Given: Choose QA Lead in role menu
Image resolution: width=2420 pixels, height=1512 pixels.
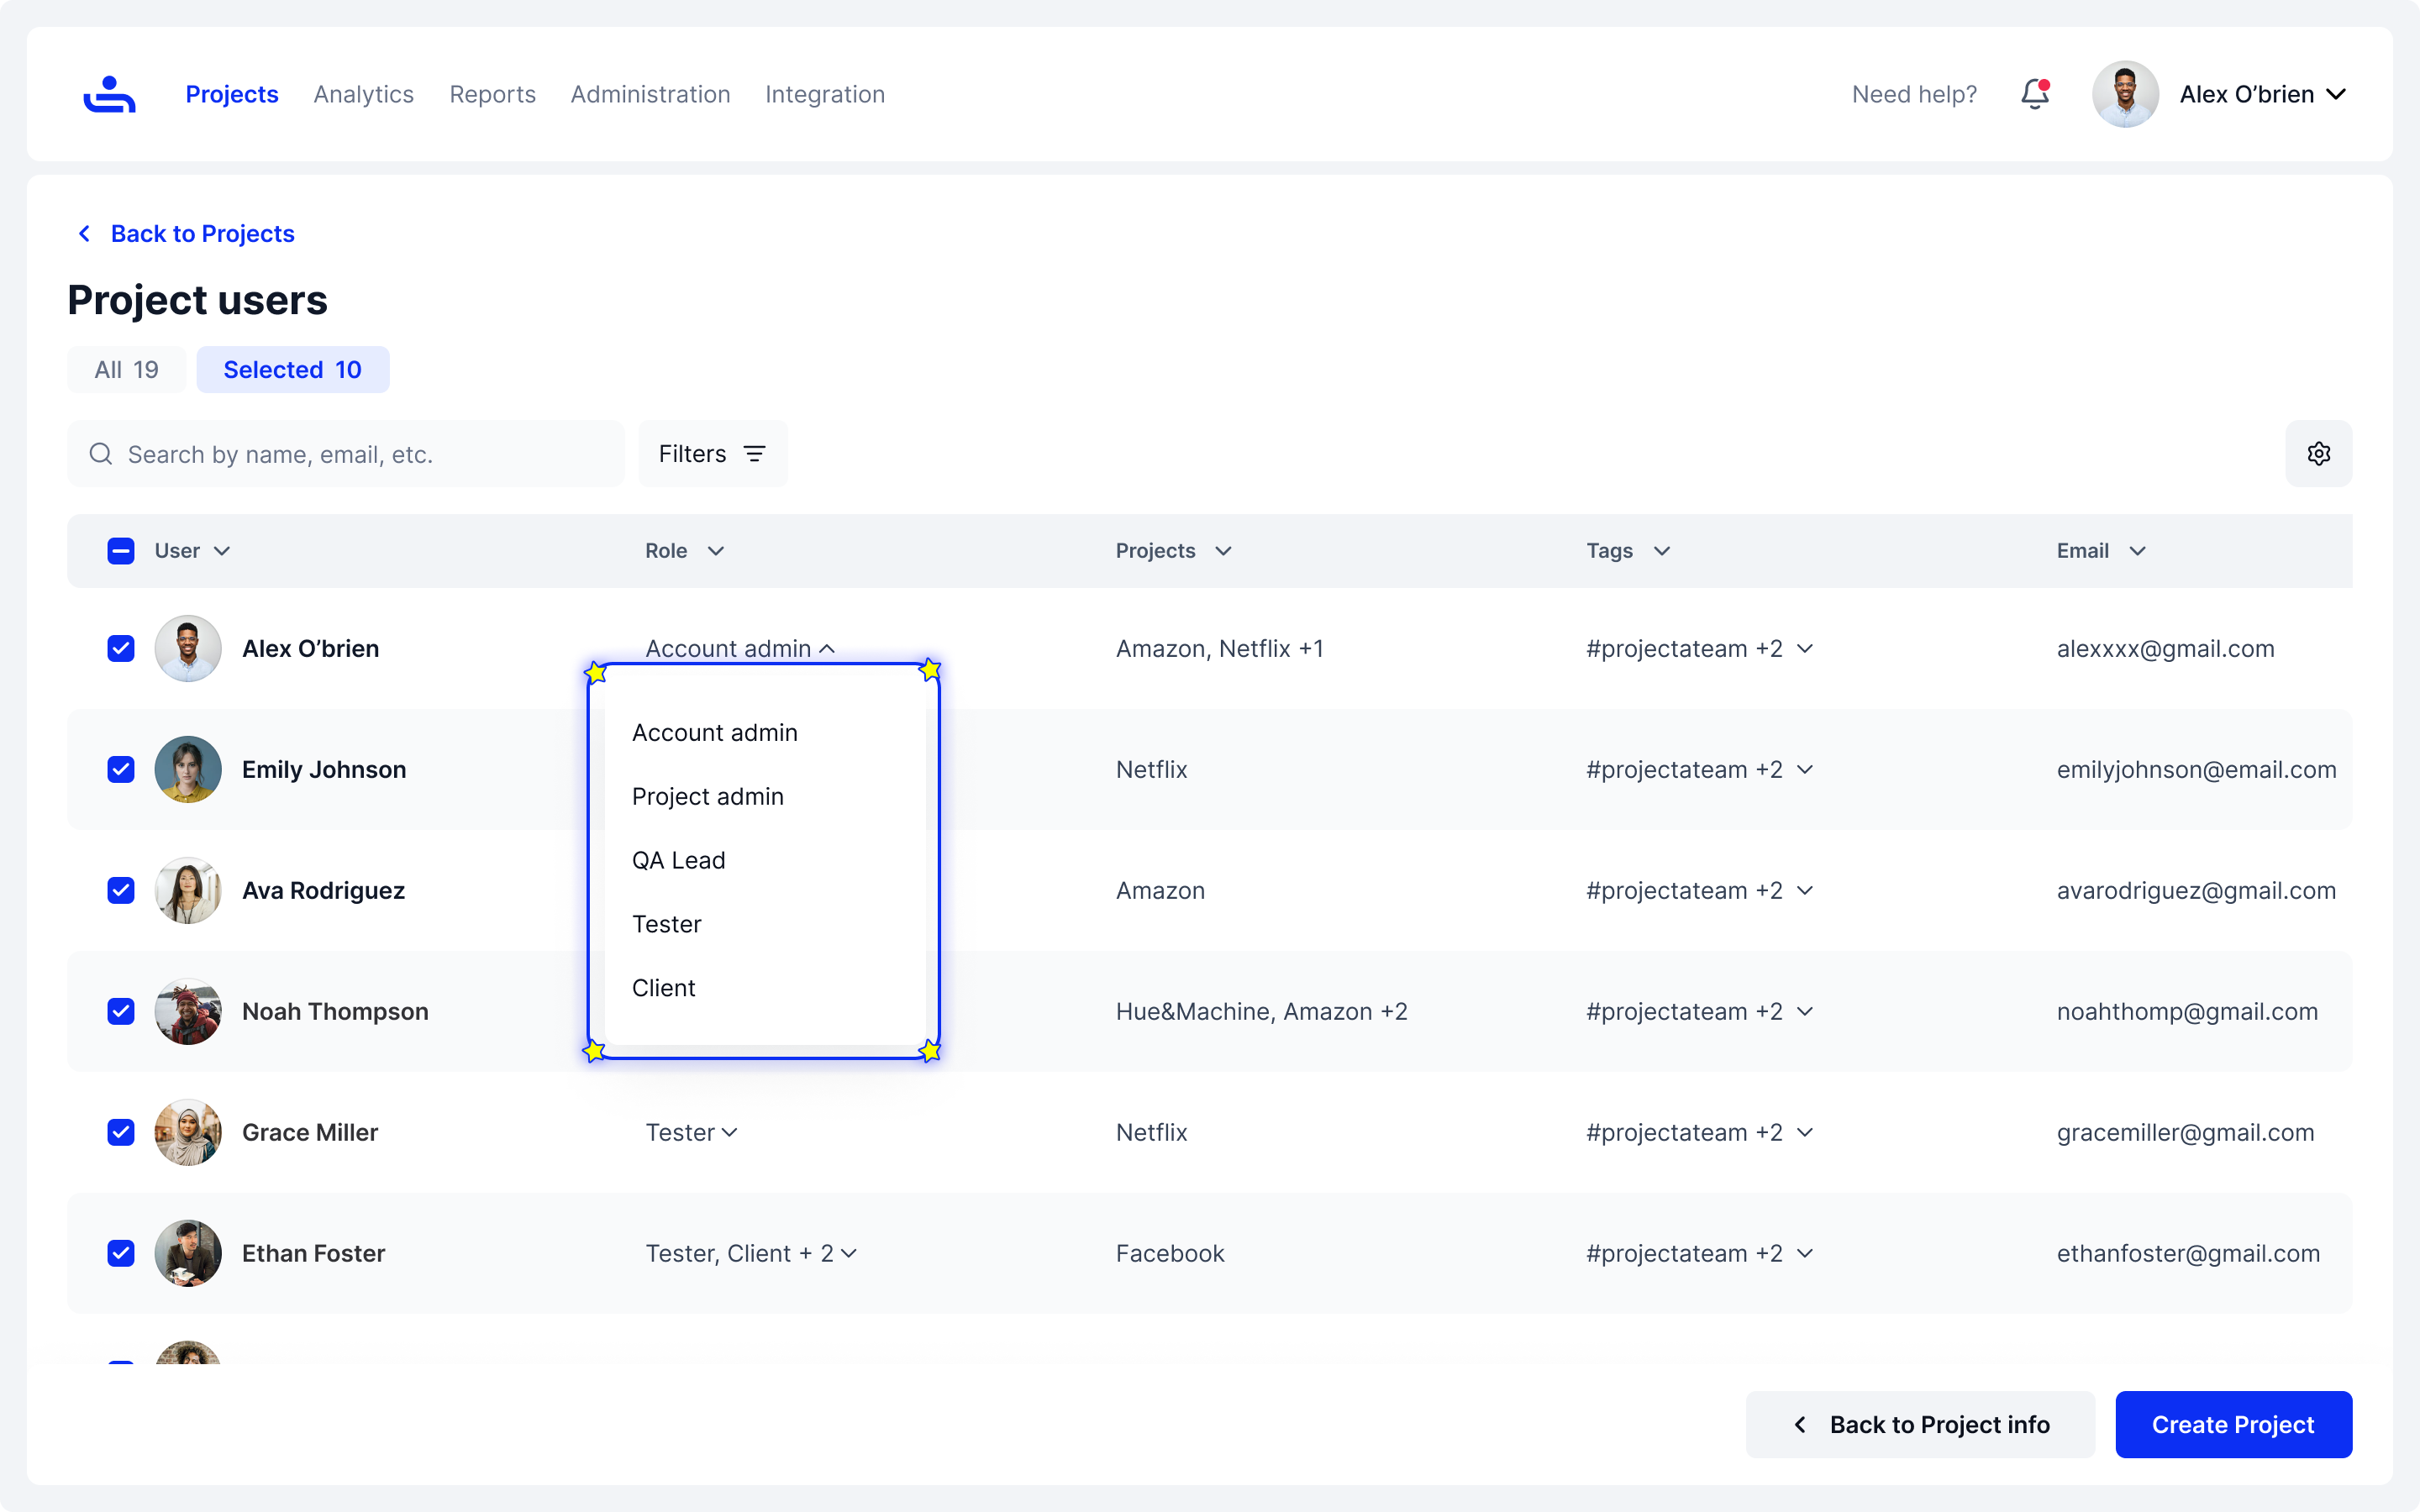Looking at the screenshot, I should 678,860.
